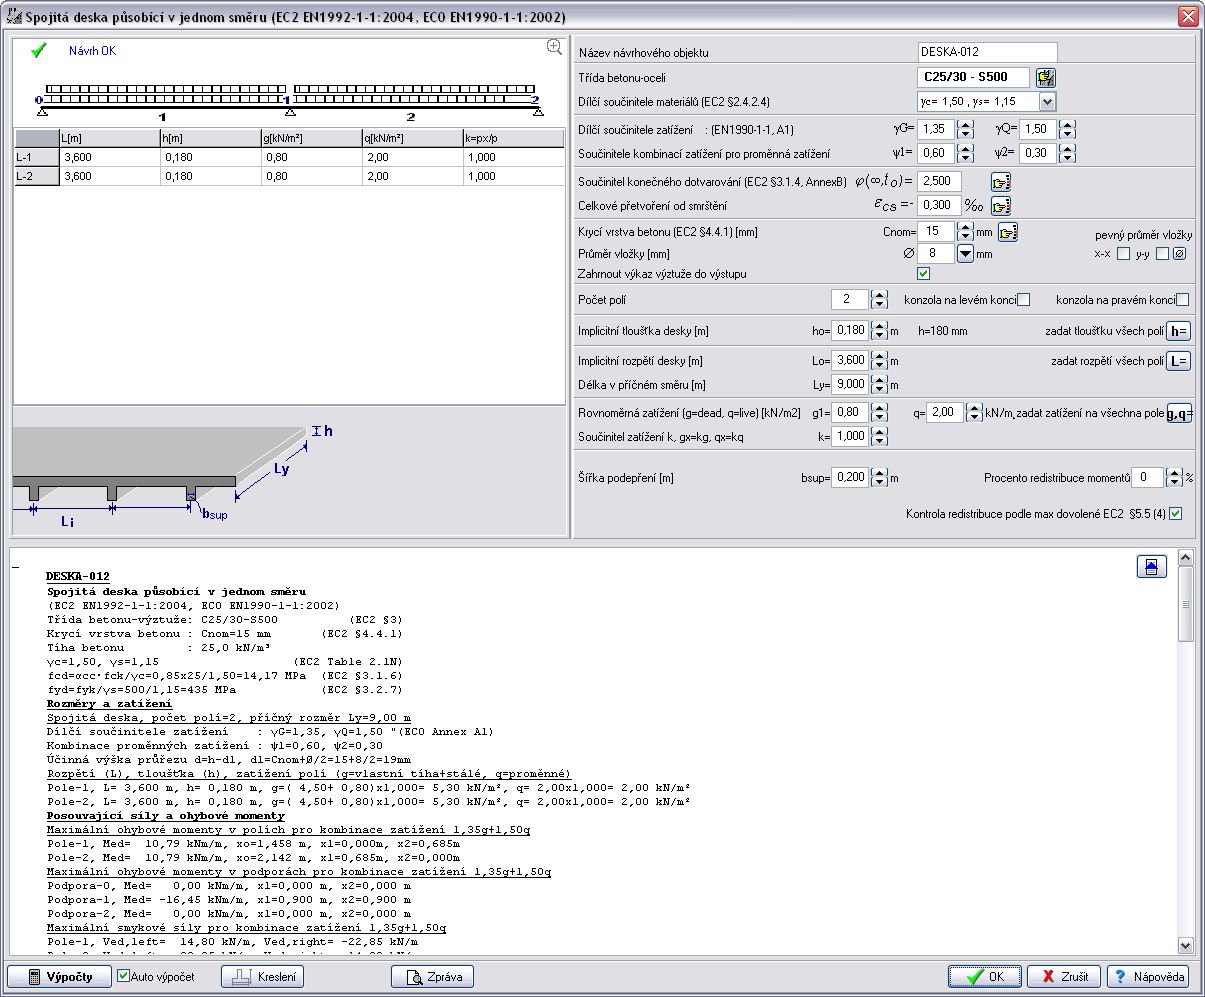Image resolution: width=1205 pixels, height=997 pixels.
Task: Cancel with the Zrušit button
Action: coord(1064,977)
